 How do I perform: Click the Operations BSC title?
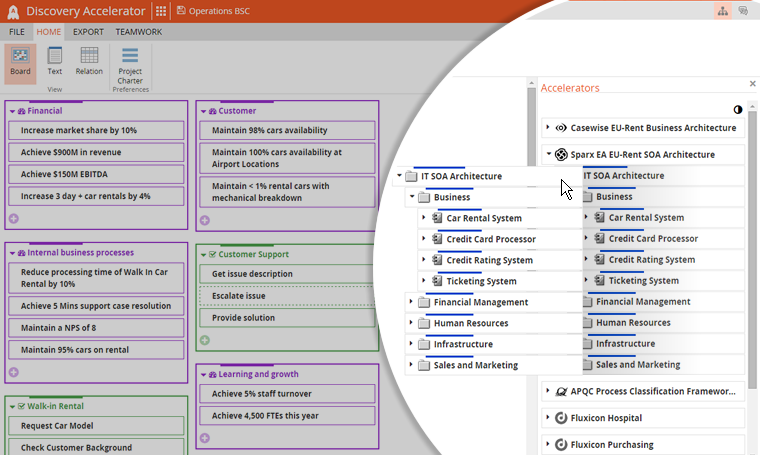click(219, 11)
